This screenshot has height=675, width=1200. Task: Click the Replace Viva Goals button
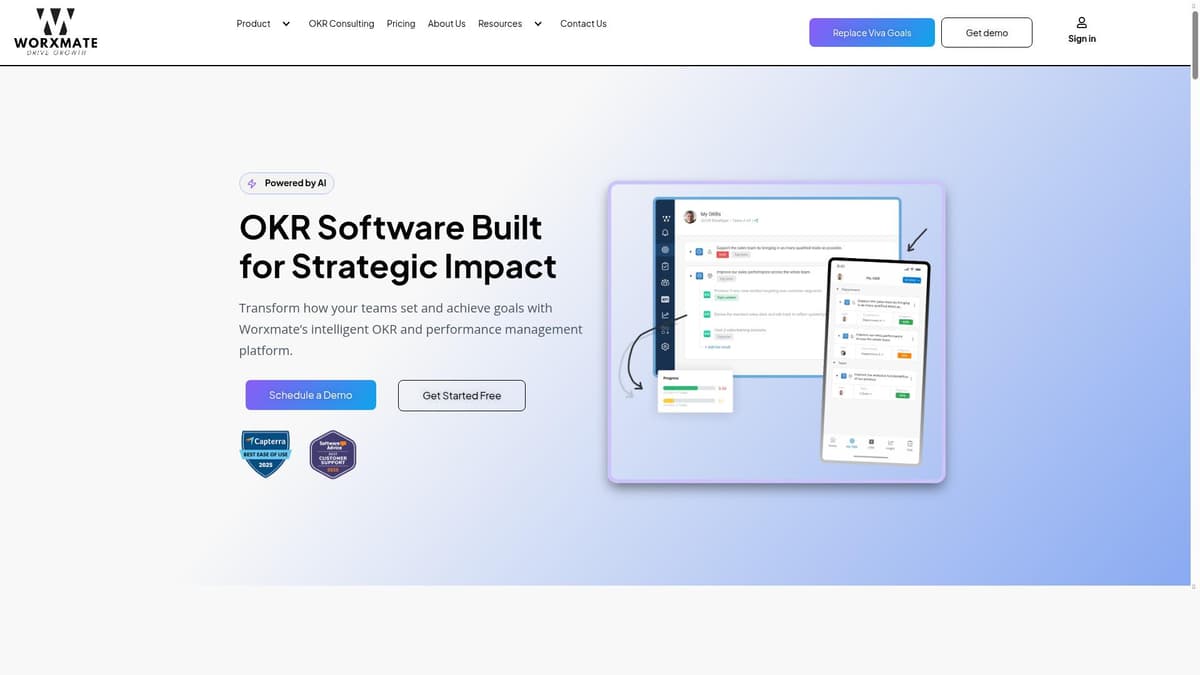pyautogui.click(x=872, y=33)
